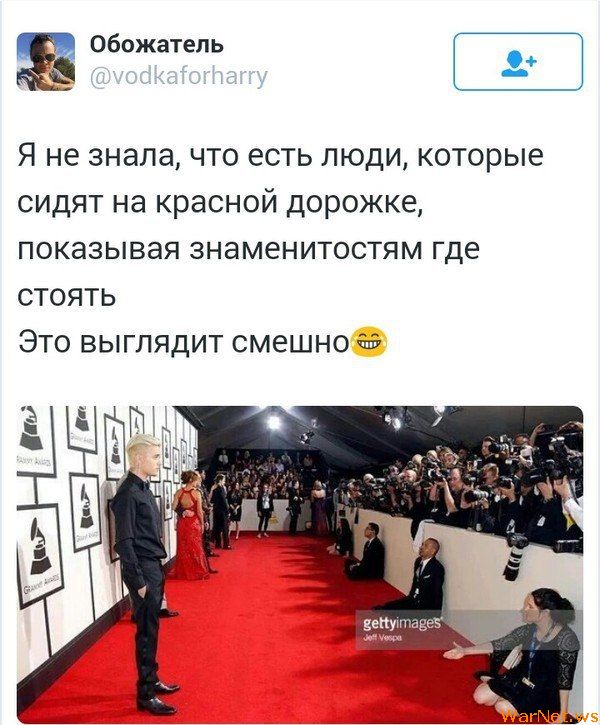The image size is (600, 725).
Task: Click the text 'Это выглядит смешно'
Action: [x=184, y=344]
